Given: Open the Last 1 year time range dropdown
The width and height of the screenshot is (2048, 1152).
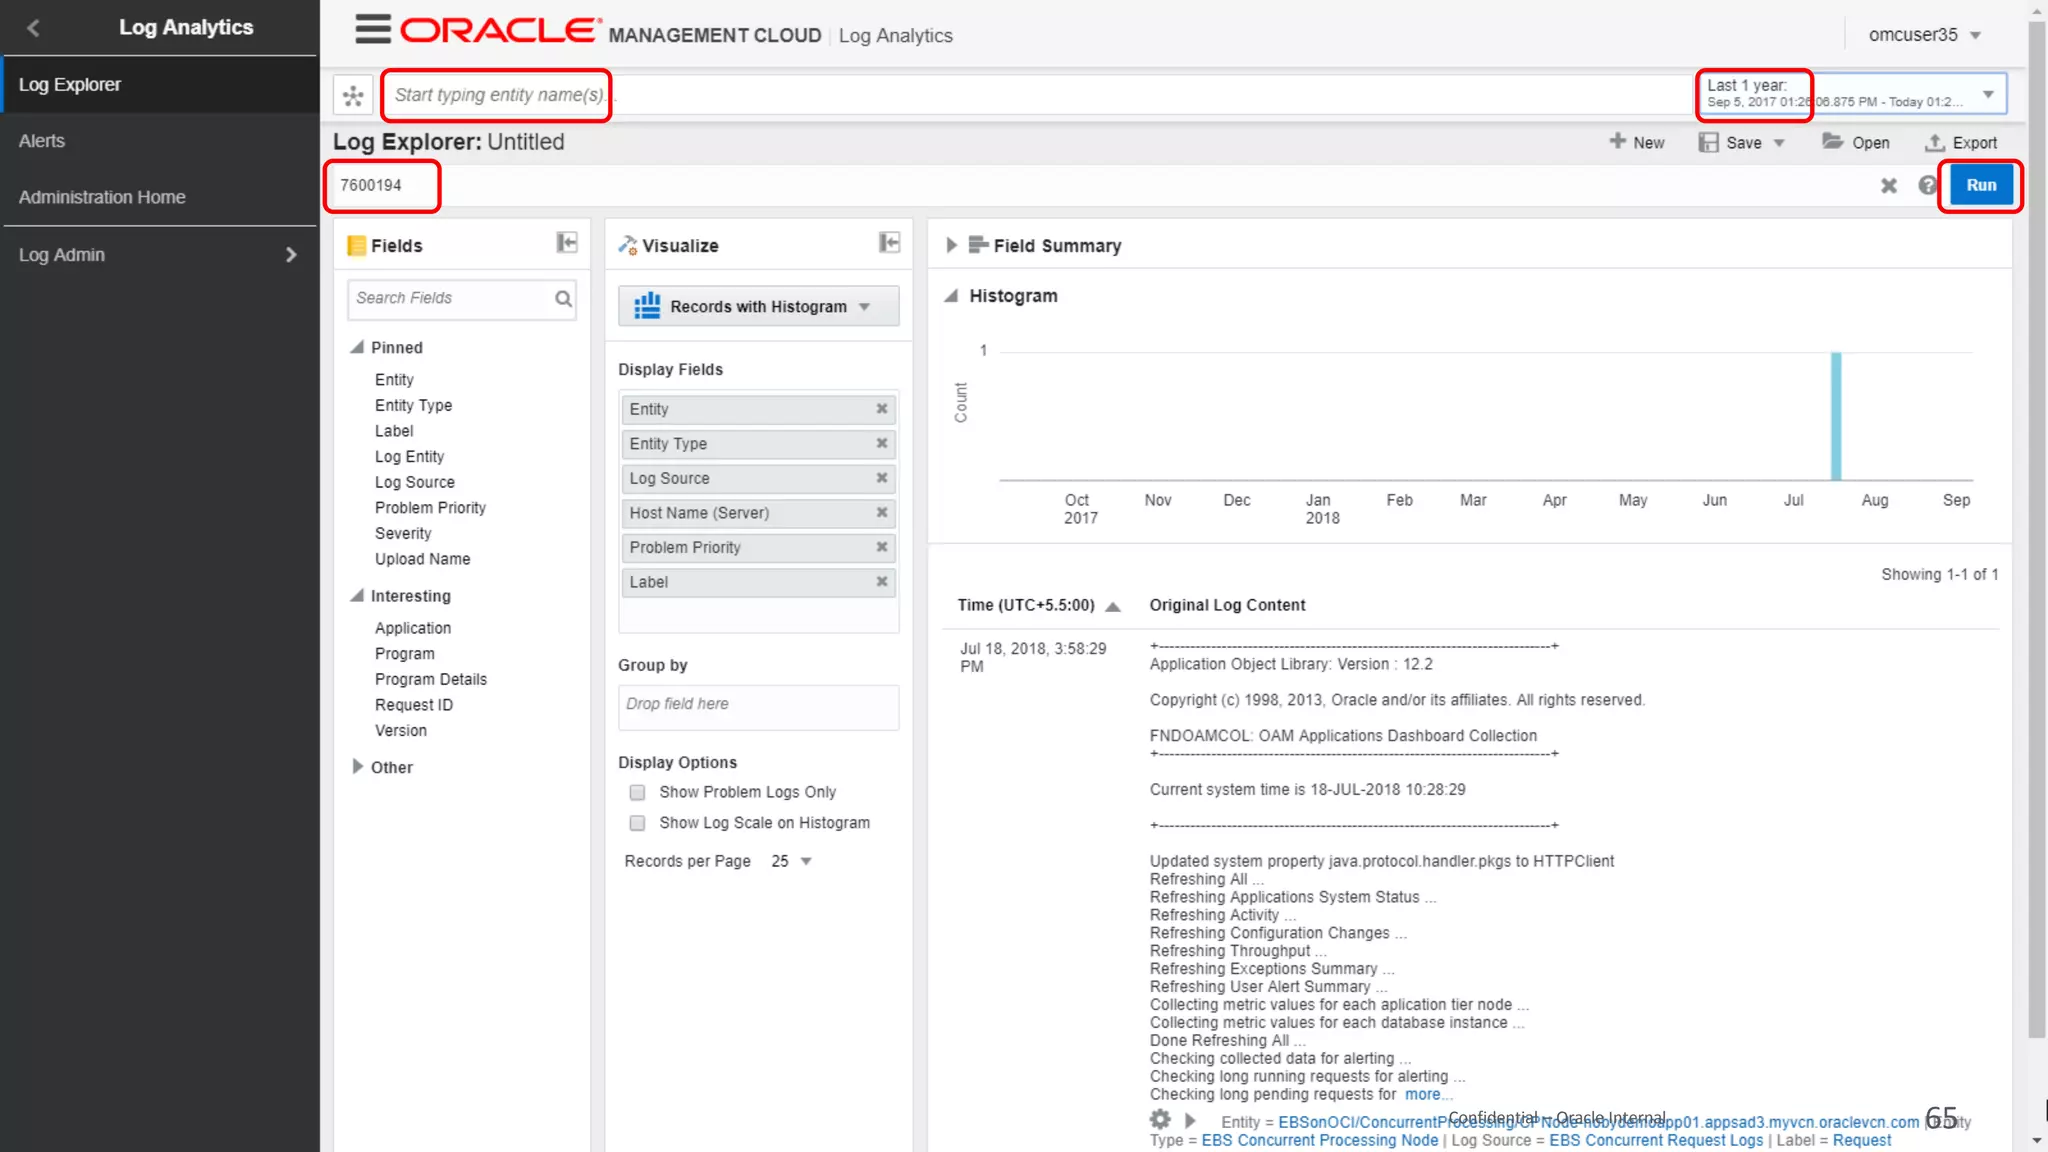Looking at the screenshot, I should tap(1988, 94).
